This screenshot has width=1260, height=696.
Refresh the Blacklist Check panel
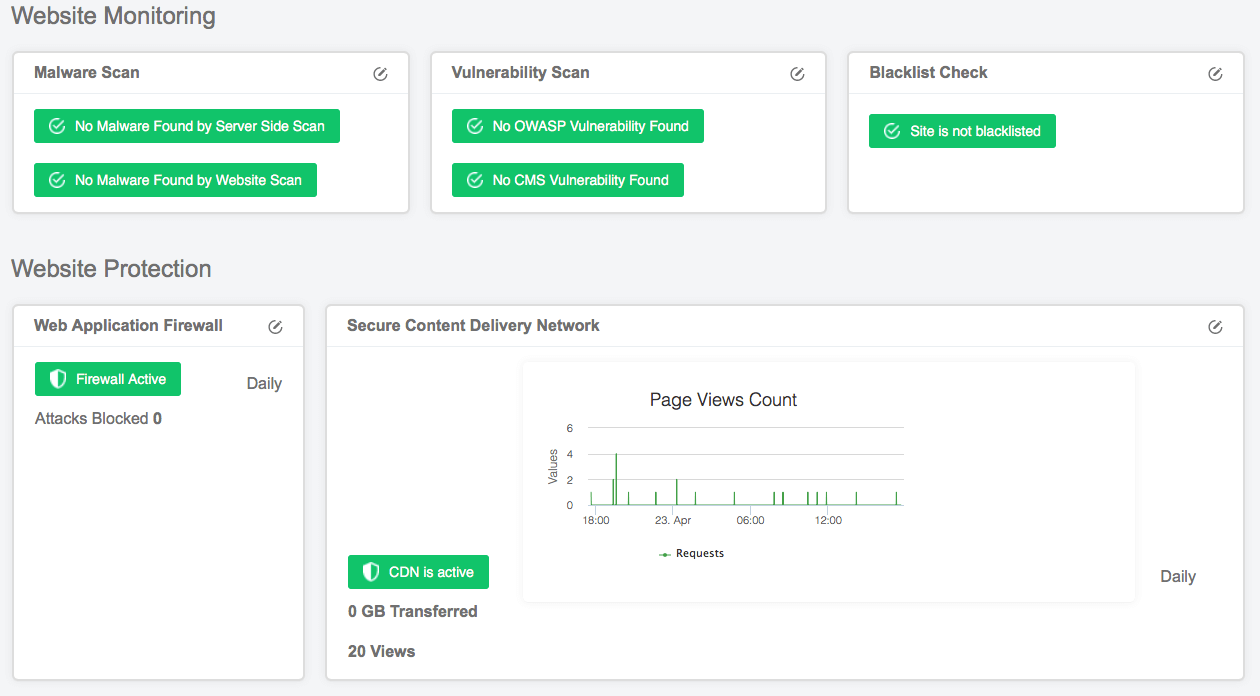1215,73
